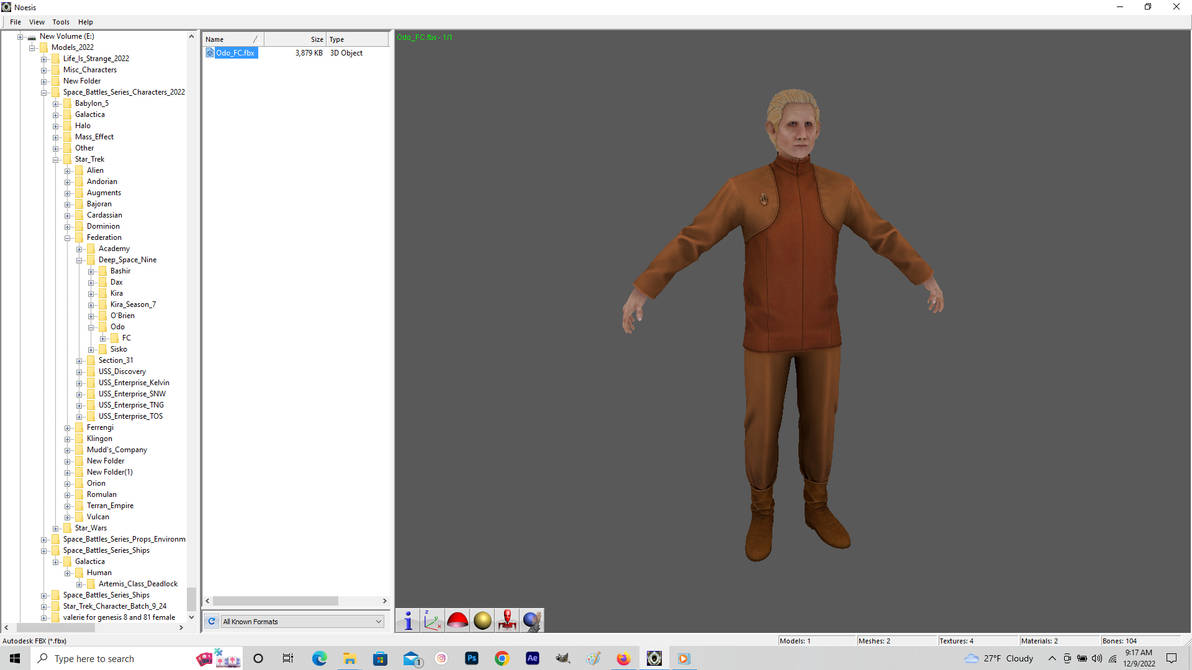Viewport: 1192px width, 670px height.
Task: Sort the file list by Size column
Action: (x=295, y=39)
